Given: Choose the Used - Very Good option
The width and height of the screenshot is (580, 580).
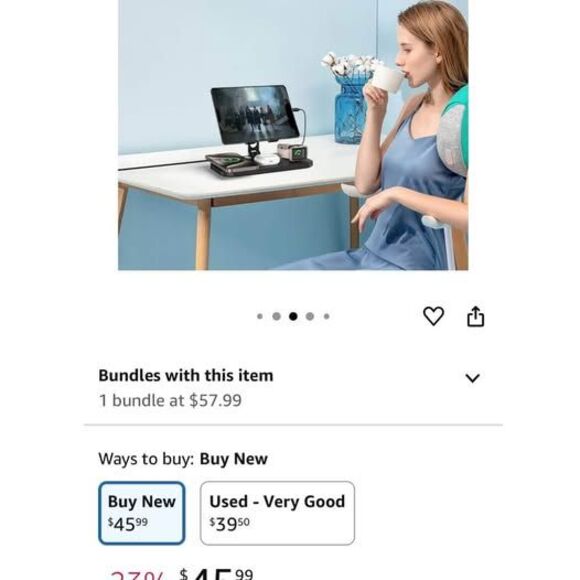Looking at the screenshot, I should click(x=277, y=513).
